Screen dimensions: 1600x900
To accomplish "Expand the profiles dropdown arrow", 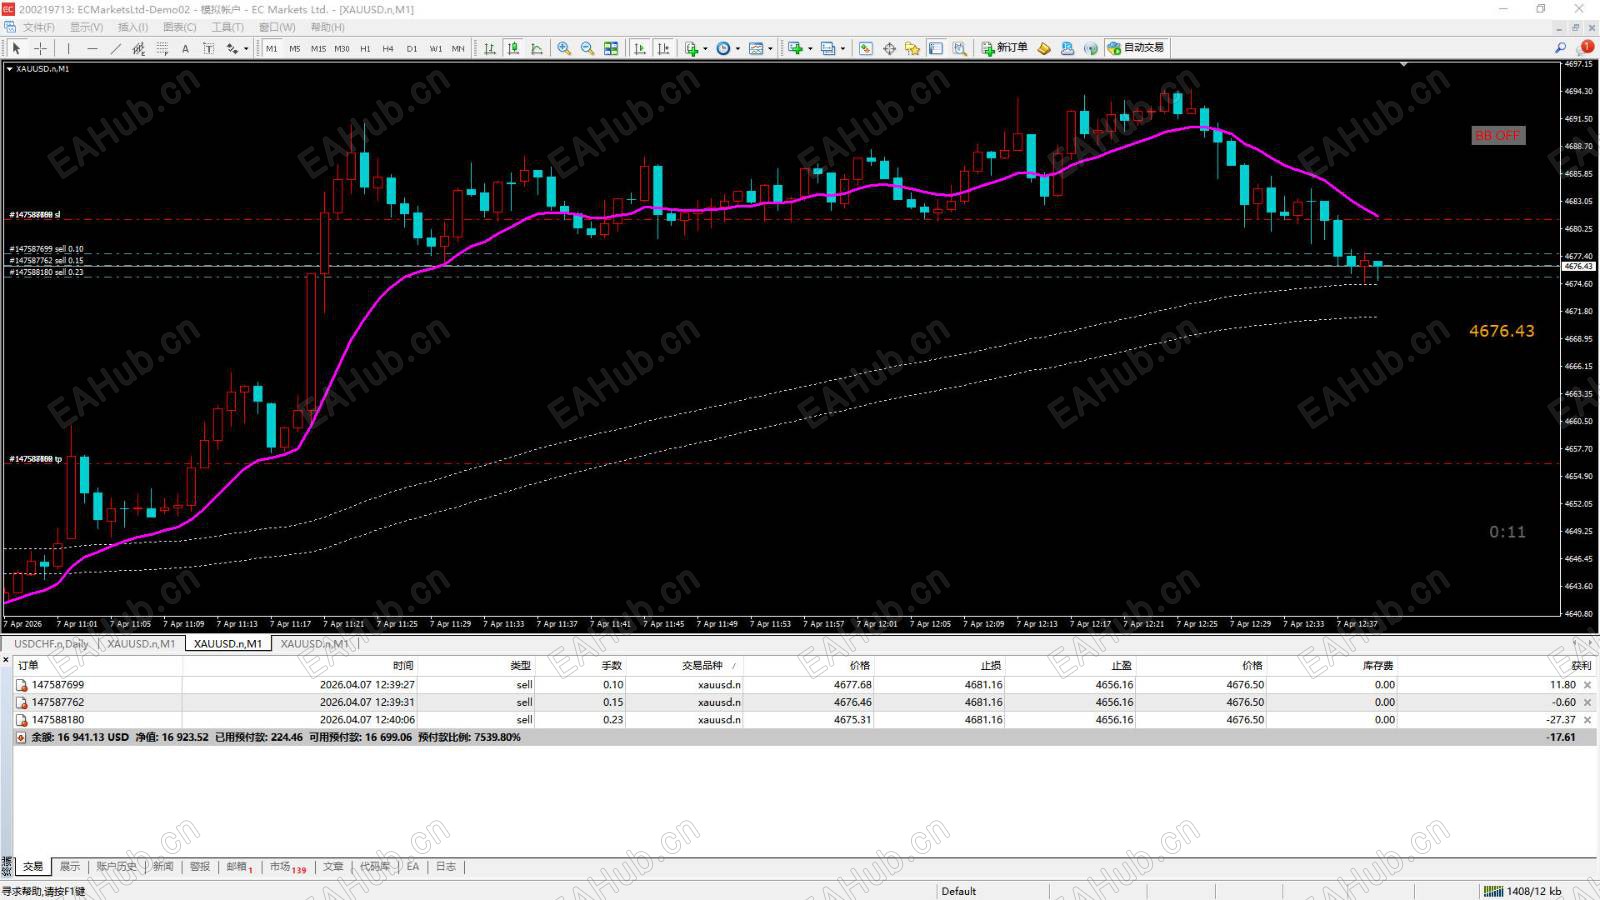I will click(x=842, y=48).
